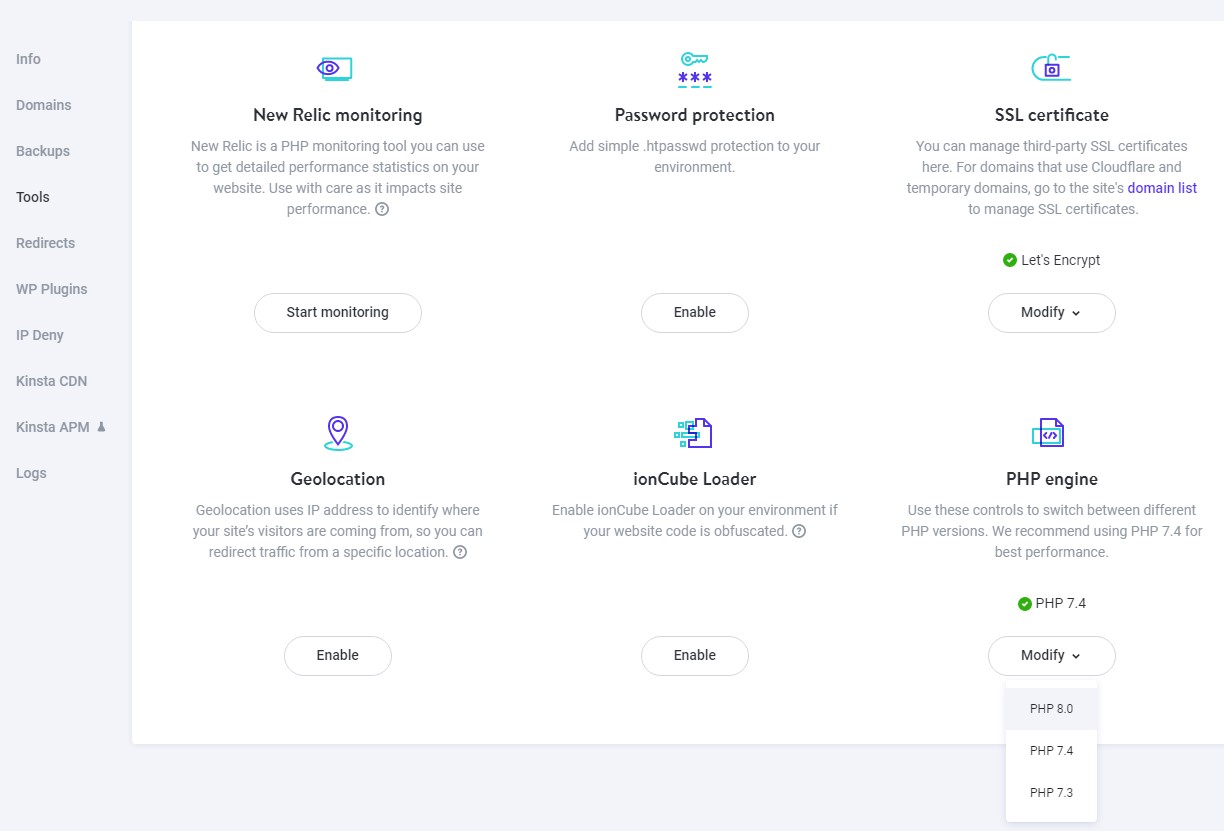This screenshot has width=1224, height=831.
Task: Open the Logs section in sidebar
Action: (31, 473)
